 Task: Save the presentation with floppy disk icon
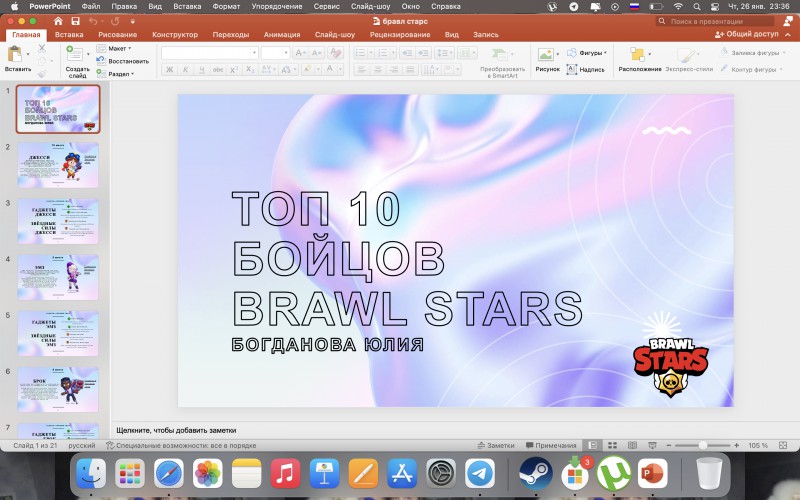[76, 21]
